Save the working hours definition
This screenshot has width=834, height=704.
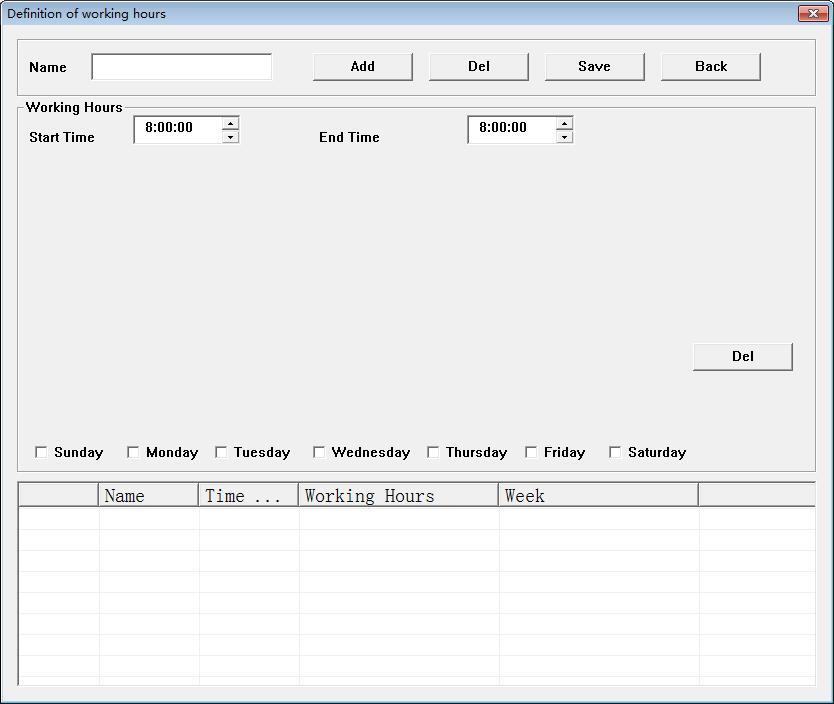[594, 67]
